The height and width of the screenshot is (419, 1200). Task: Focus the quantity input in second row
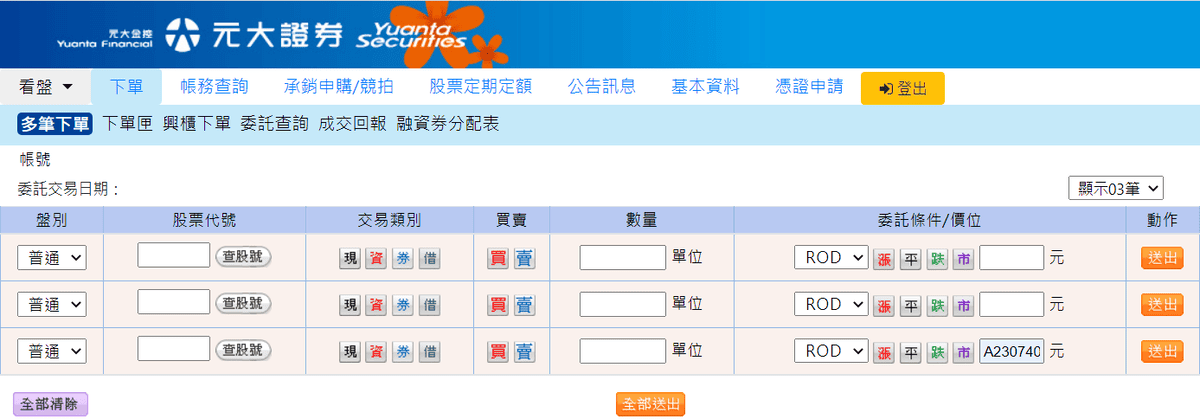622,304
